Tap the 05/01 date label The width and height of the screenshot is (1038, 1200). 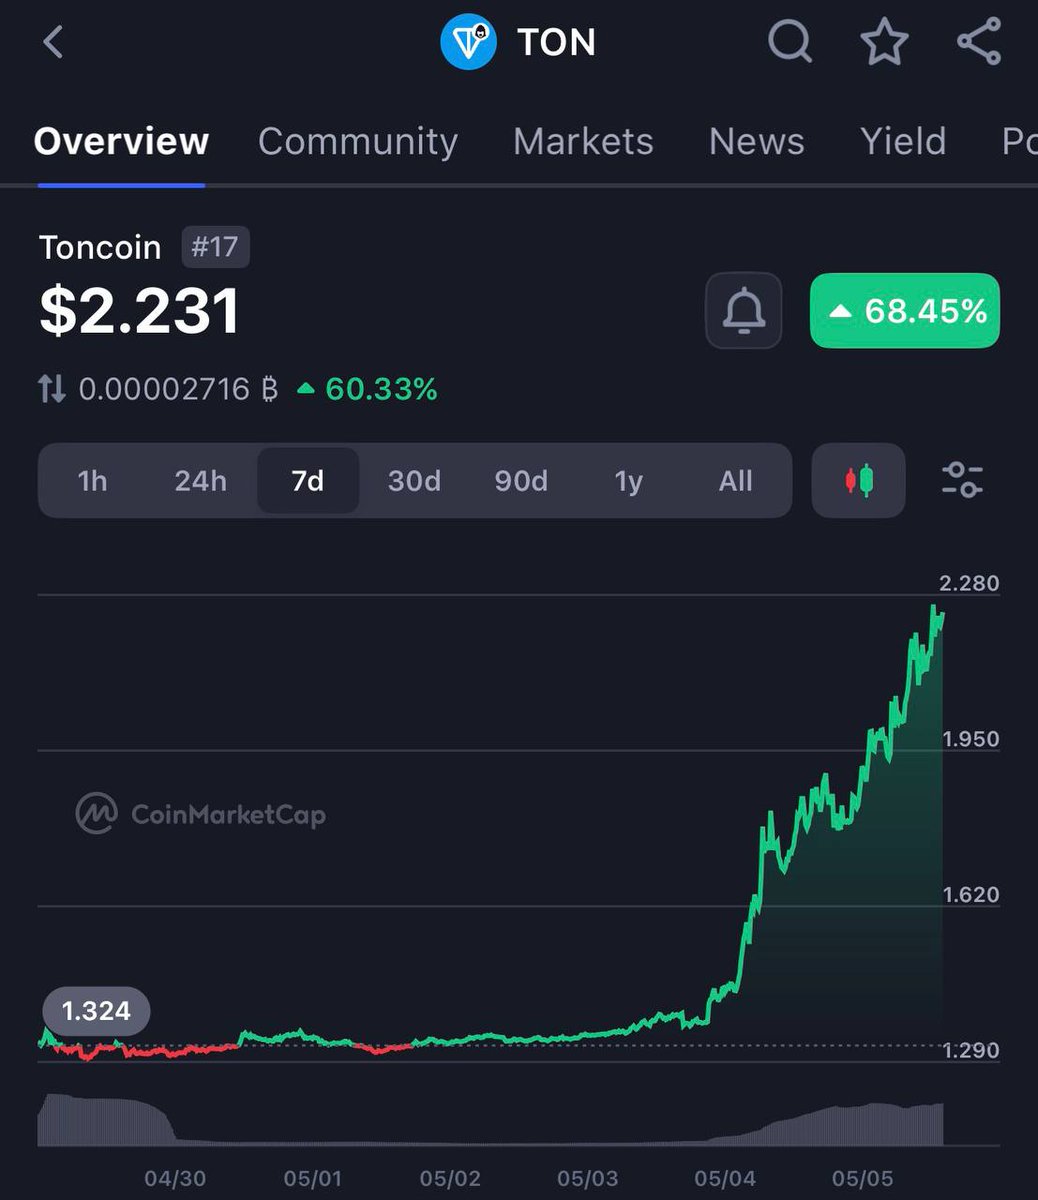click(x=313, y=1178)
